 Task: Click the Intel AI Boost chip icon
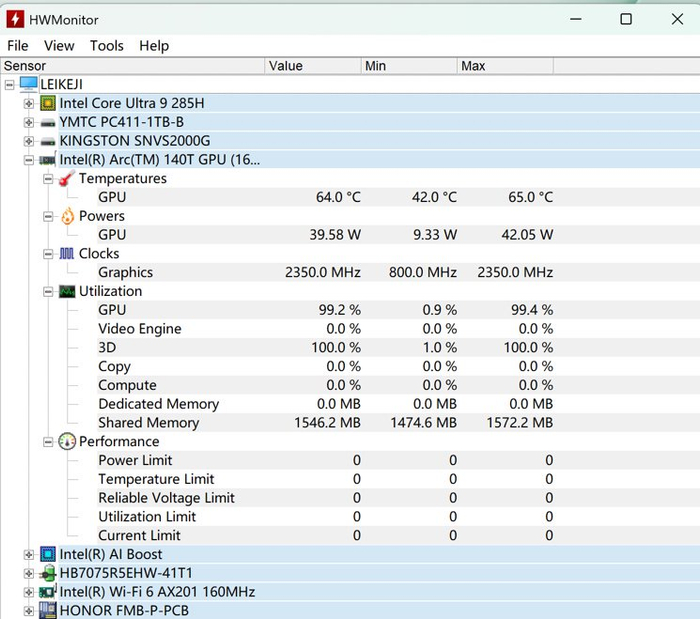[x=48, y=554]
